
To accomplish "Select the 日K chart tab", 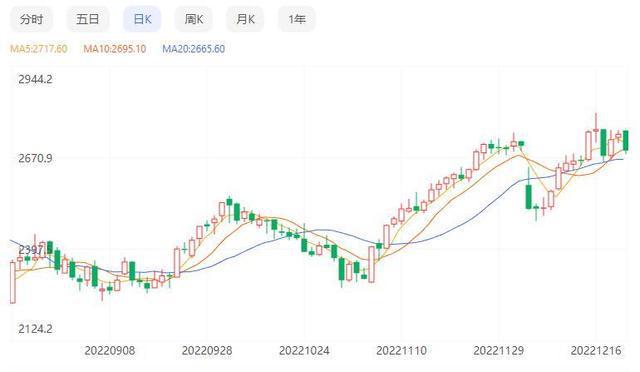I will [x=142, y=19].
